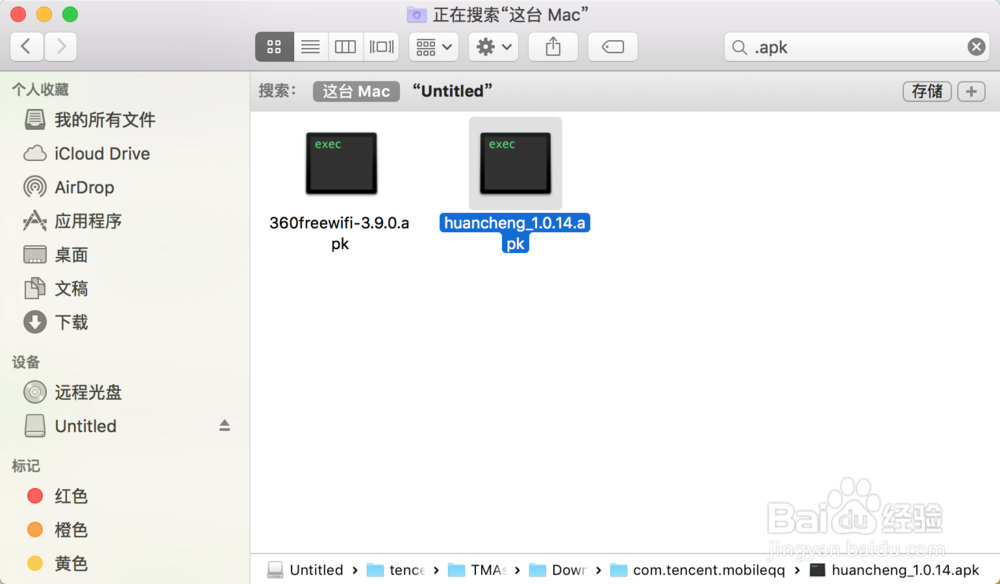Click huancheng_1.0.14.apk in path bar
Screen dimensions: 1000x584
[894, 570]
